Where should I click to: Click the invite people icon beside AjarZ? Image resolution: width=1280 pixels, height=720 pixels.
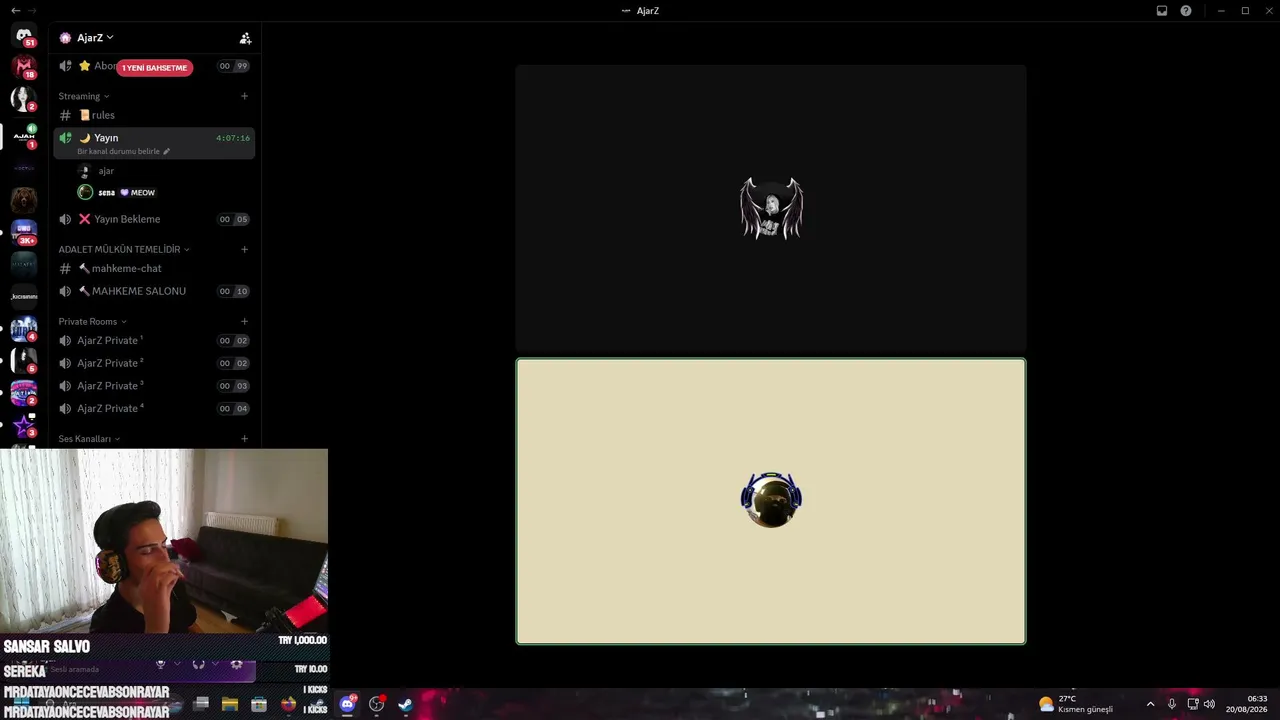point(245,38)
